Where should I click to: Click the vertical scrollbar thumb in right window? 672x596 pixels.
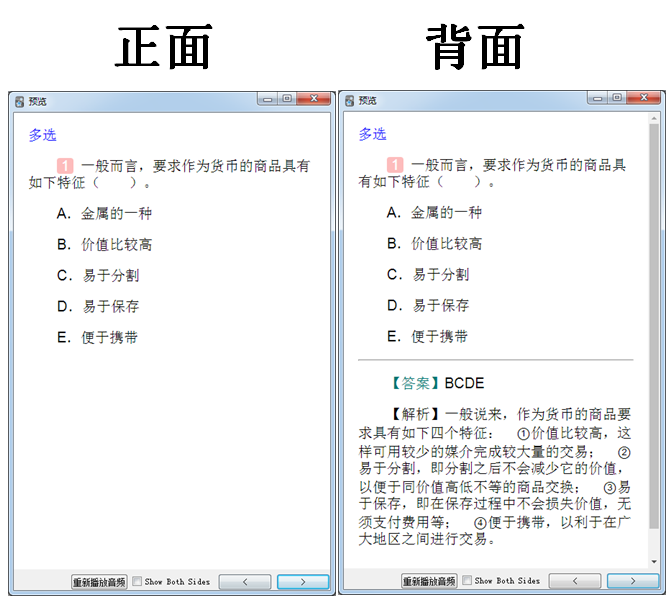[654, 326]
